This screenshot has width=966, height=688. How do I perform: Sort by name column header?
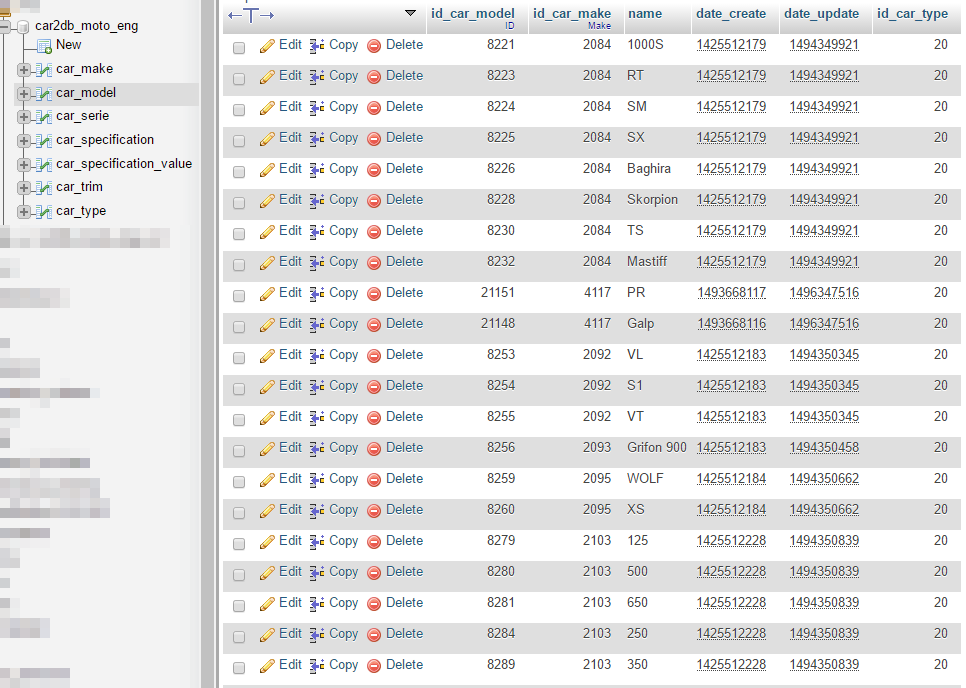(x=645, y=14)
